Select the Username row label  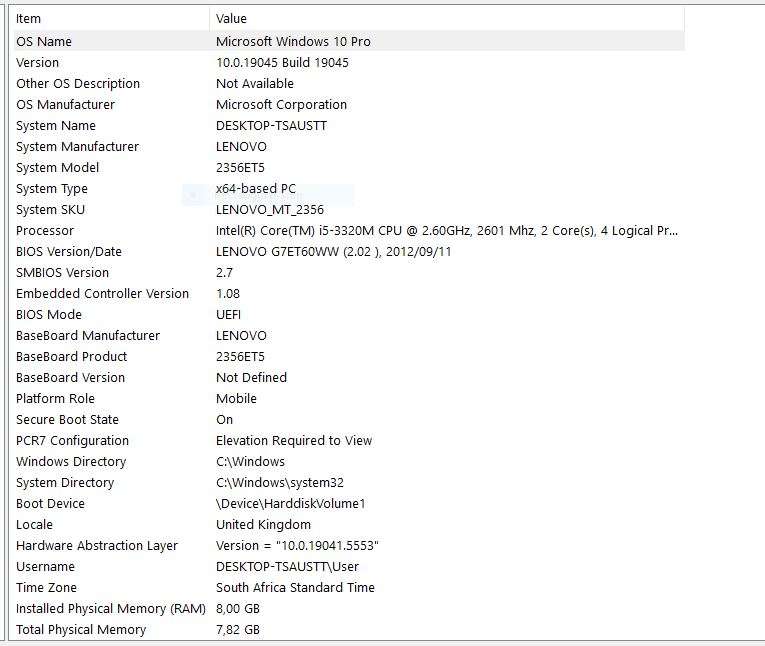(x=45, y=566)
